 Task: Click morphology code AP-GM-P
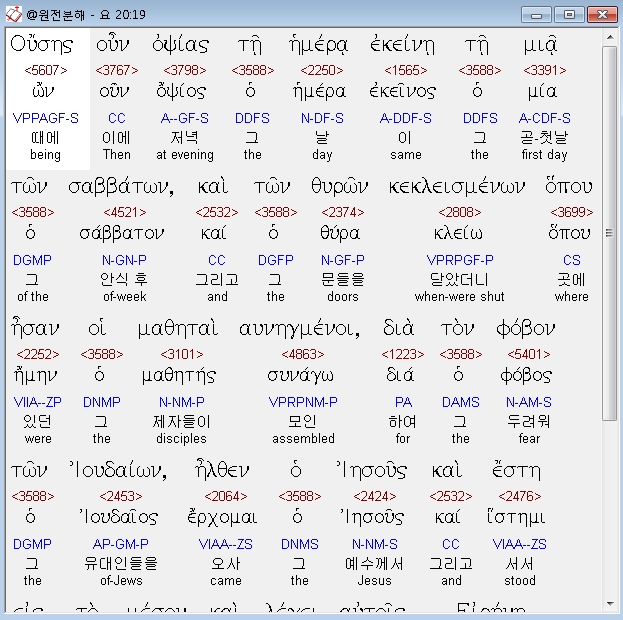(121, 544)
